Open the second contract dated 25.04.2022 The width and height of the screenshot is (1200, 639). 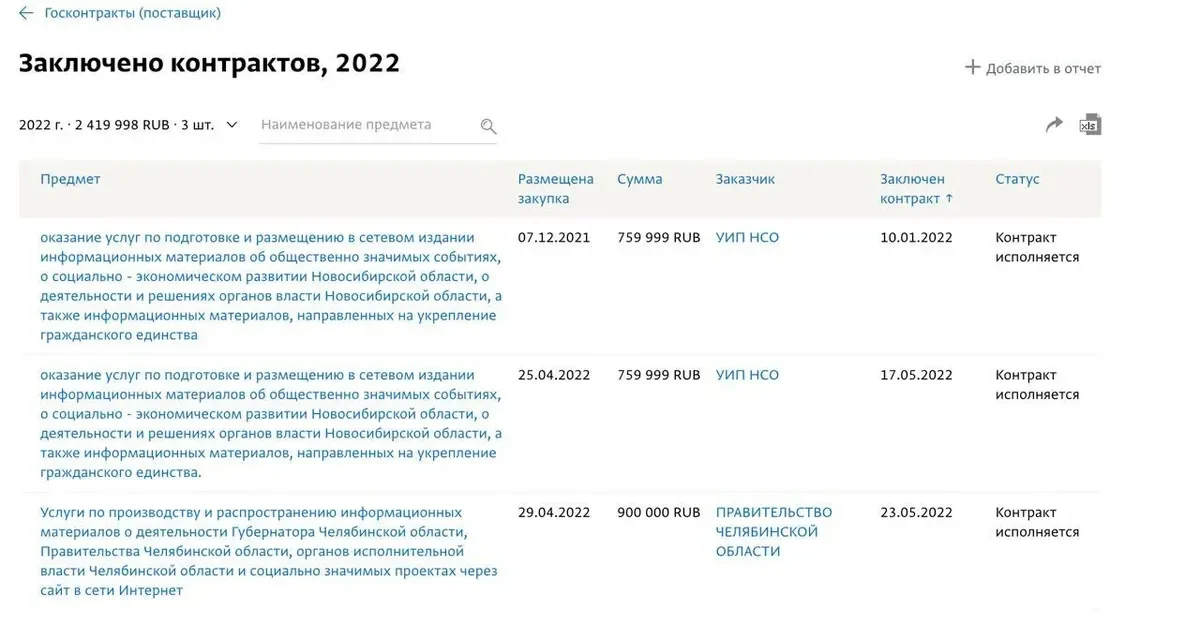(270, 424)
